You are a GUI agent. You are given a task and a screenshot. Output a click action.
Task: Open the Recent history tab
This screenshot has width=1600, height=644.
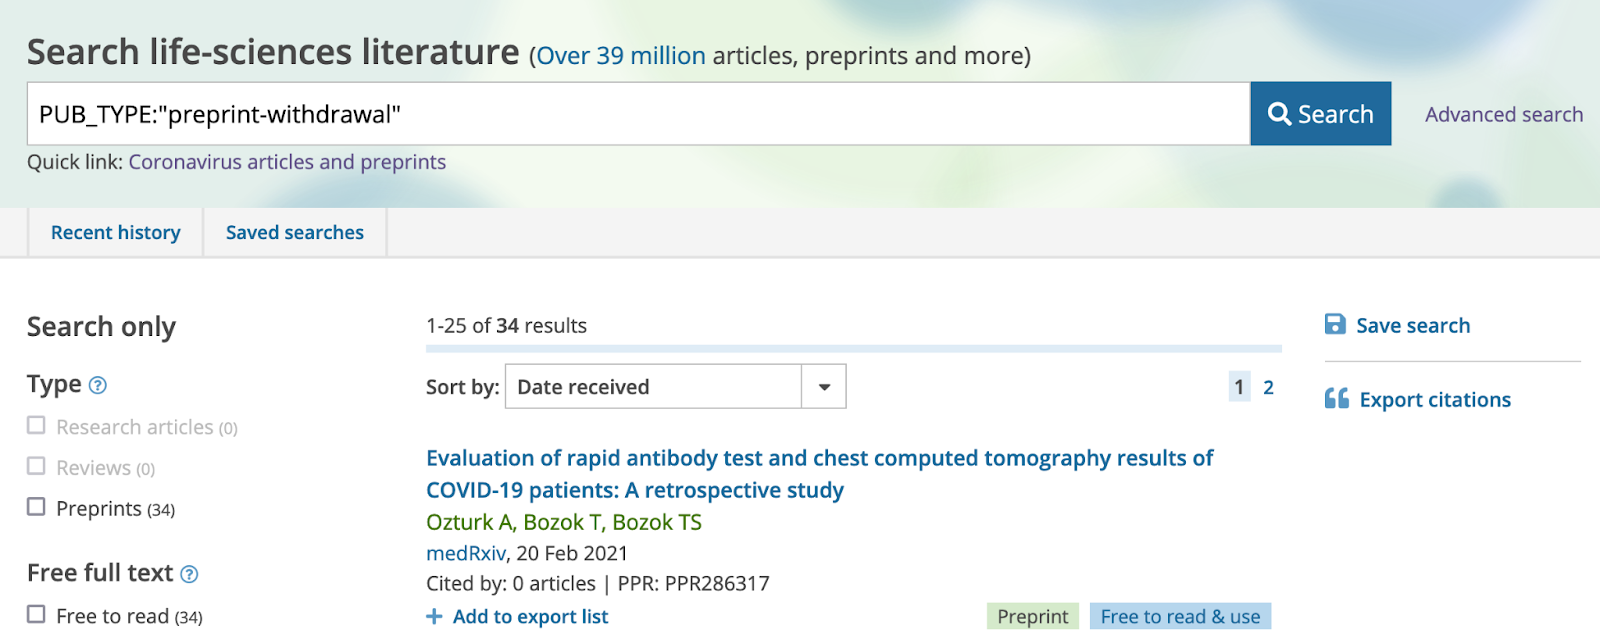coord(116,233)
